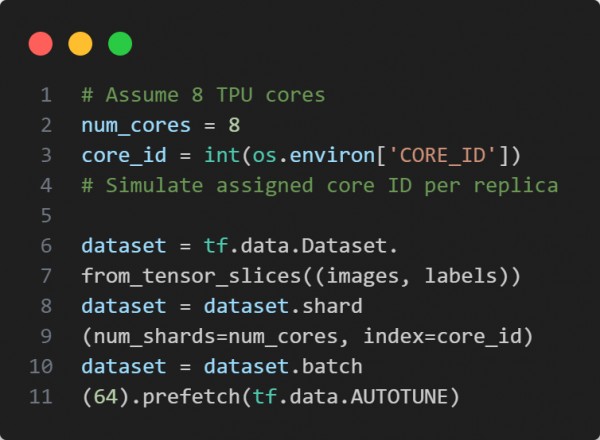Click the batch method on line 10

click(x=332, y=367)
